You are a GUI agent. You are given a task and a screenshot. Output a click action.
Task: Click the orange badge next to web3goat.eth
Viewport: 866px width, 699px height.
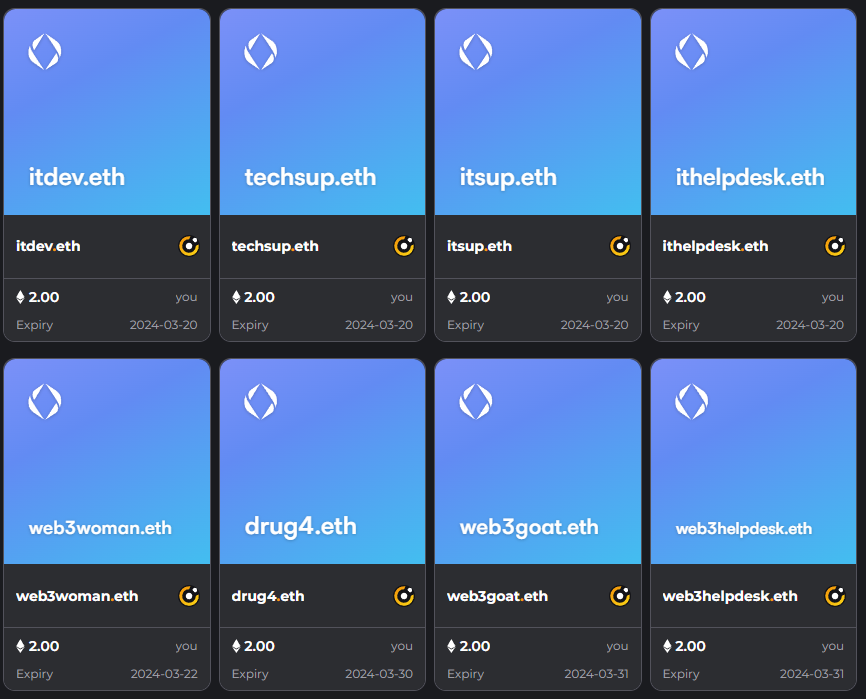coord(618,596)
